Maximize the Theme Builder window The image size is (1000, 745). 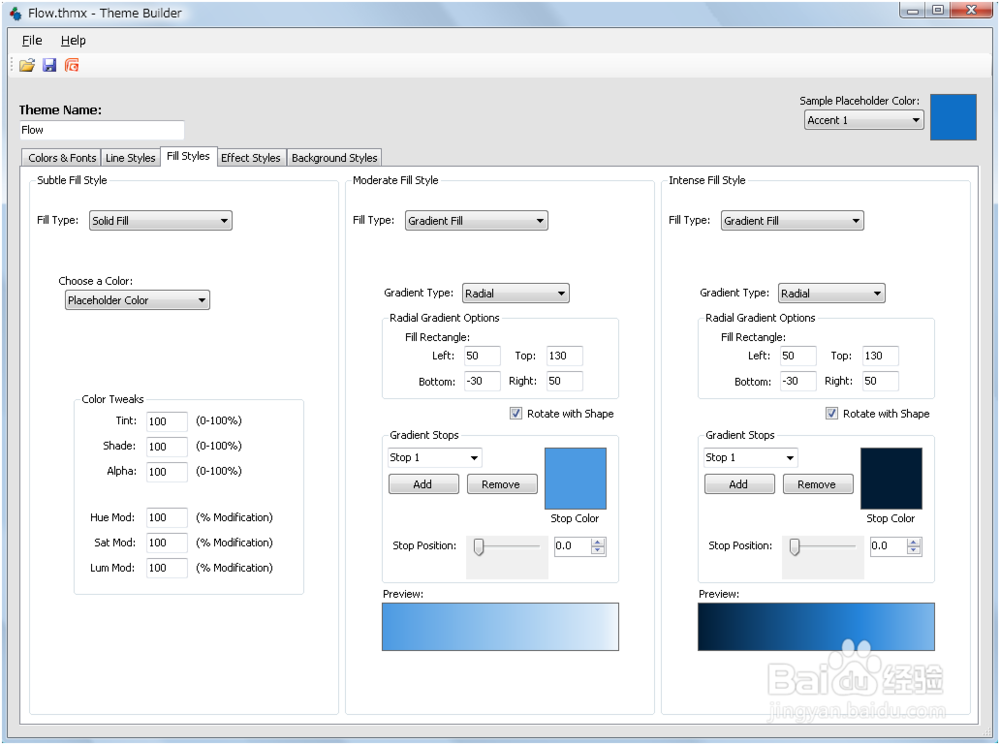[938, 10]
